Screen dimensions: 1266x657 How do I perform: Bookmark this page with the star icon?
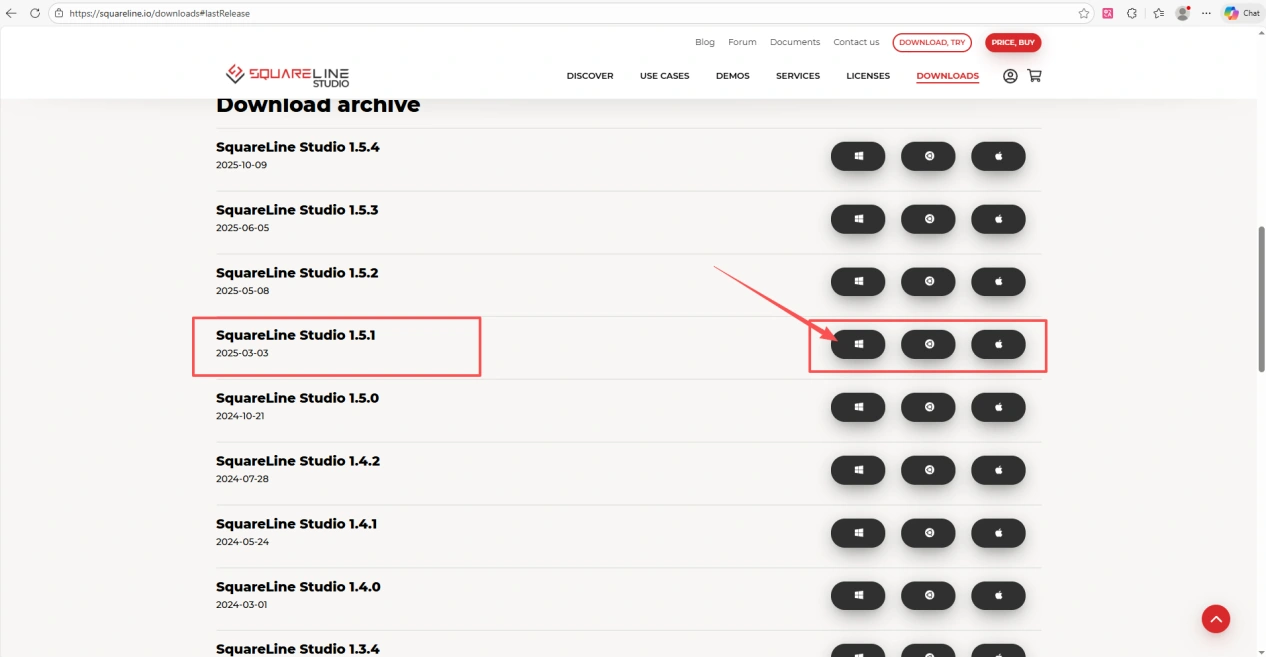[x=1083, y=13]
